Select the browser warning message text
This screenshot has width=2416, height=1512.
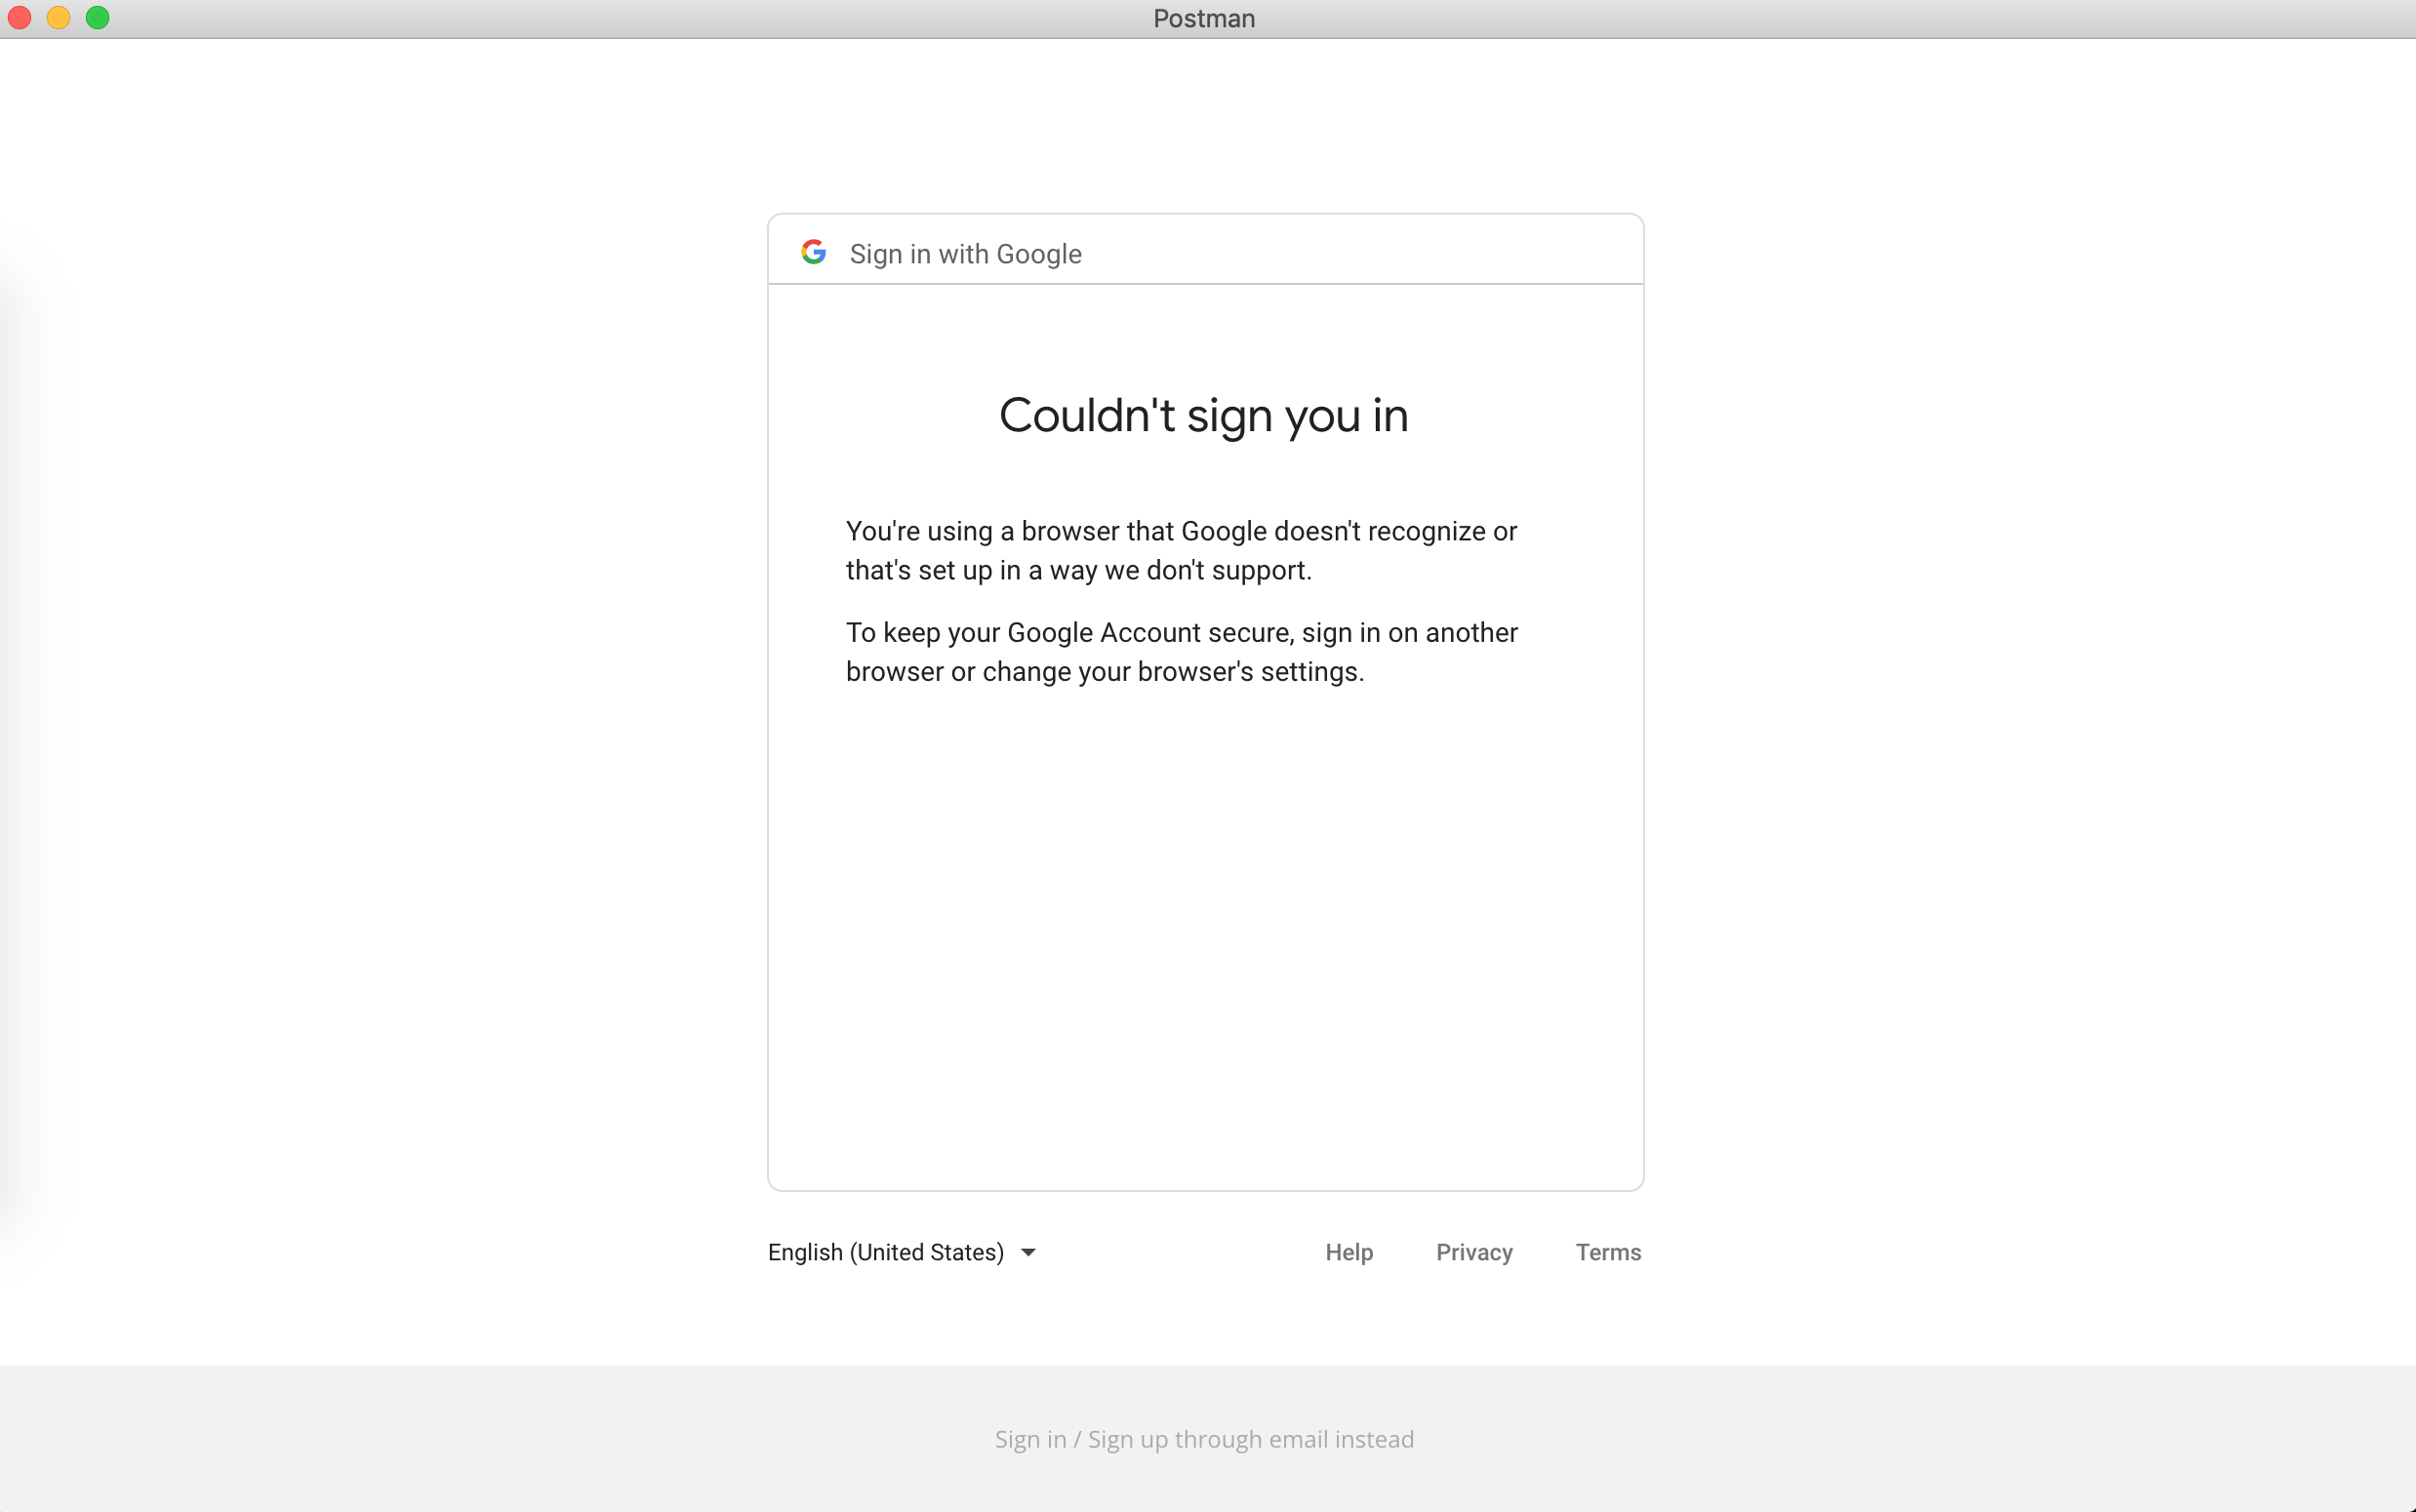click(x=1180, y=550)
